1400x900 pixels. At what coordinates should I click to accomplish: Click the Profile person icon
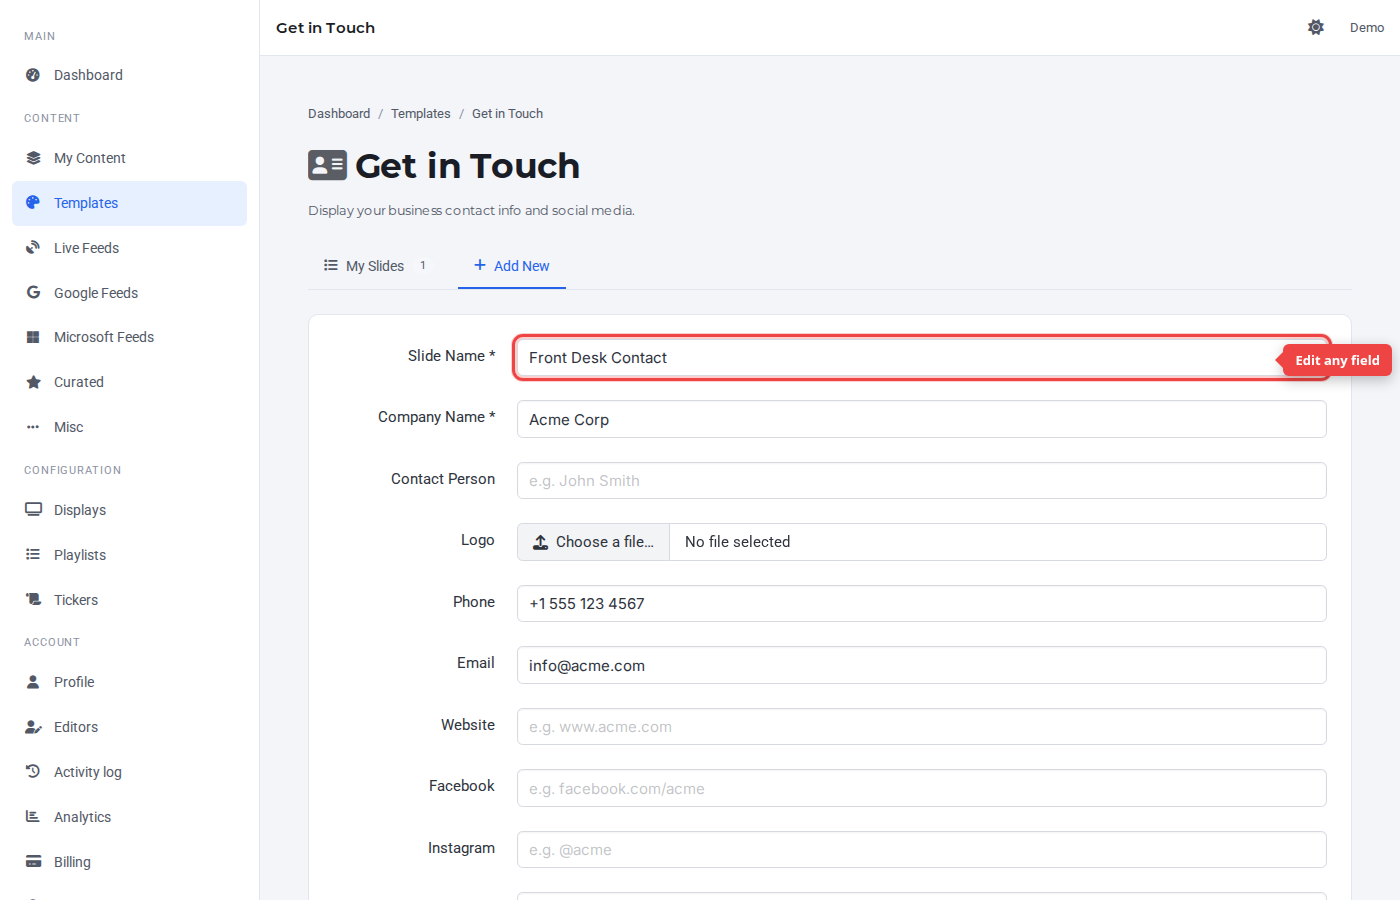tap(33, 682)
